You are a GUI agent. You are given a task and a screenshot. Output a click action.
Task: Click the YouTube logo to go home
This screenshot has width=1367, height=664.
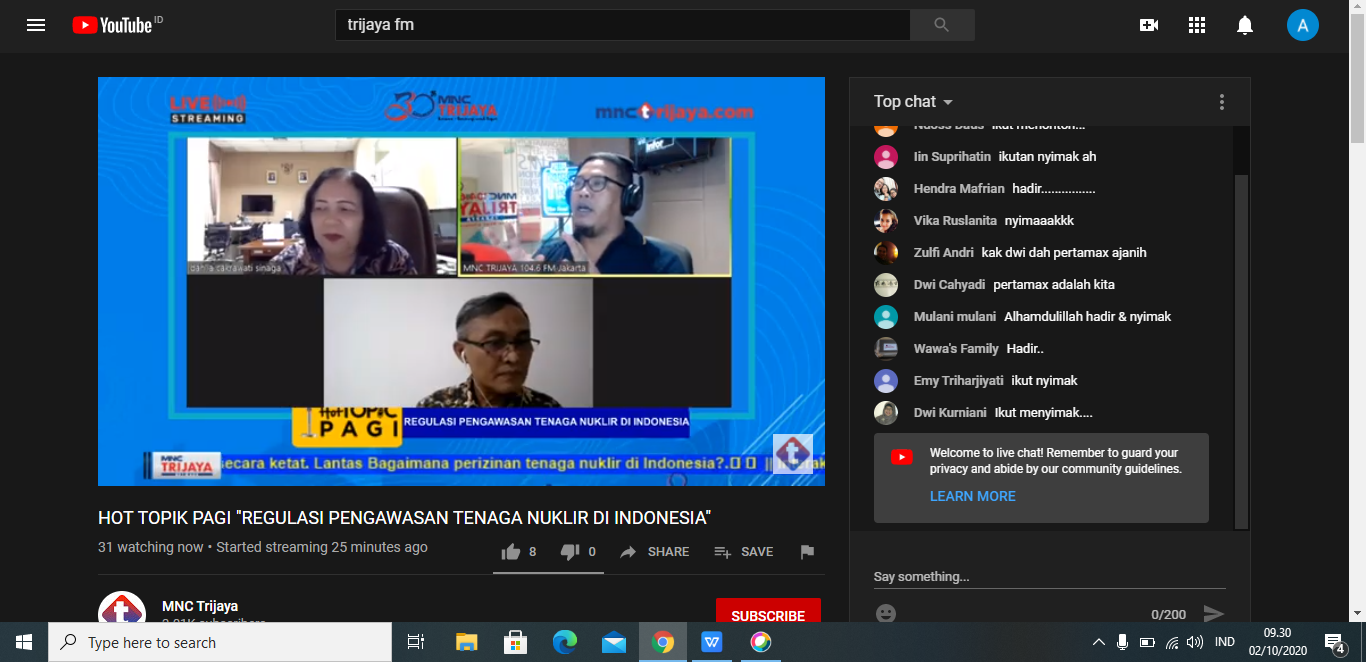tap(117, 25)
